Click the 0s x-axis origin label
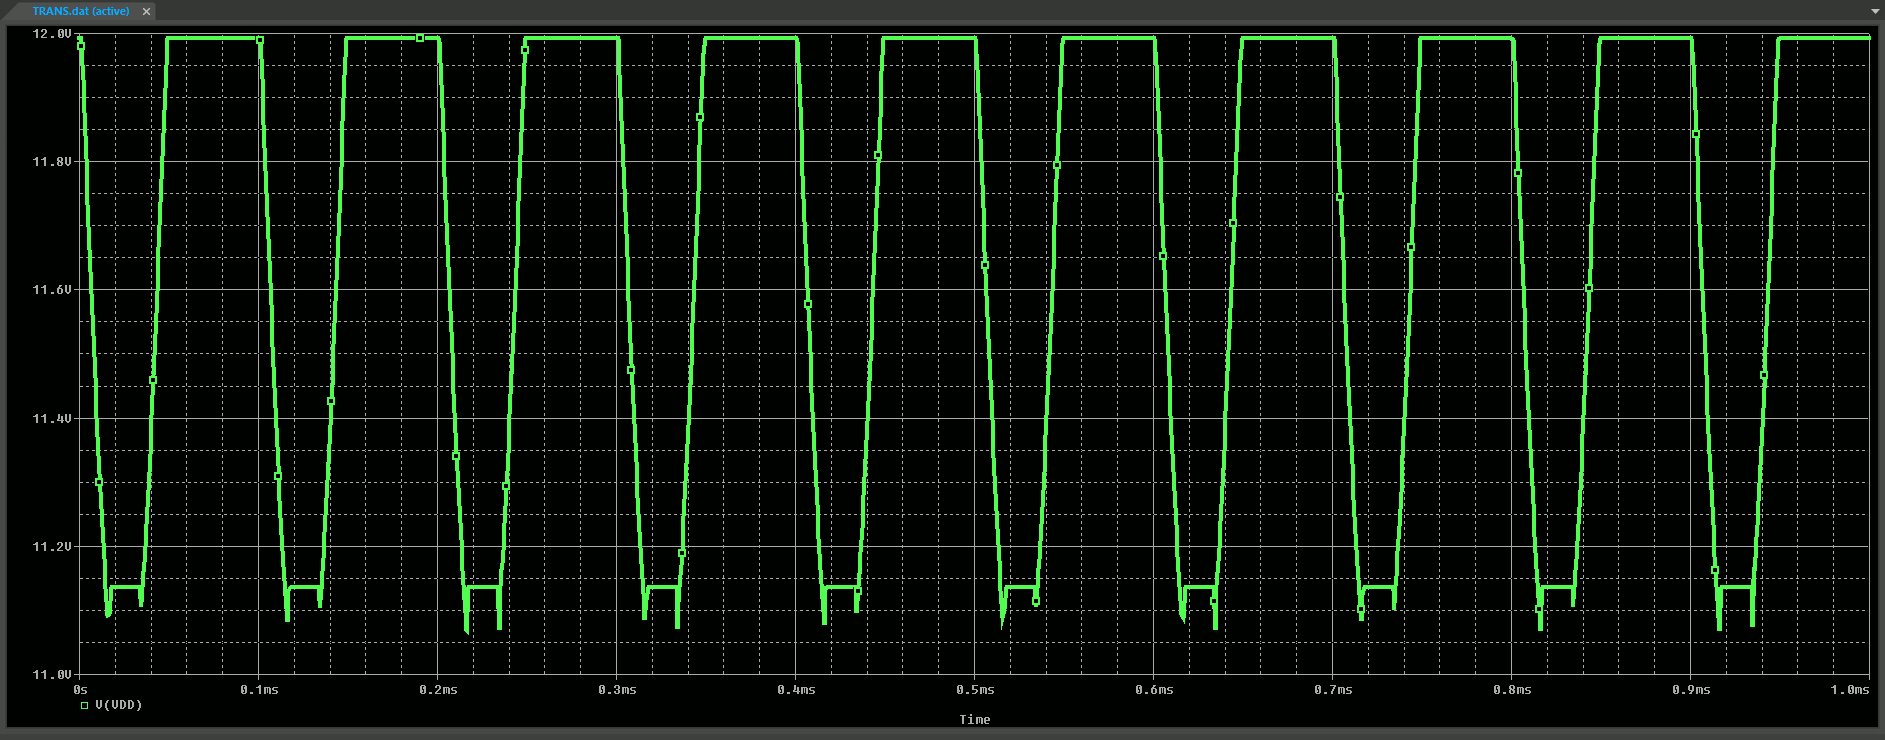This screenshot has width=1885, height=740. click(81, 690)
